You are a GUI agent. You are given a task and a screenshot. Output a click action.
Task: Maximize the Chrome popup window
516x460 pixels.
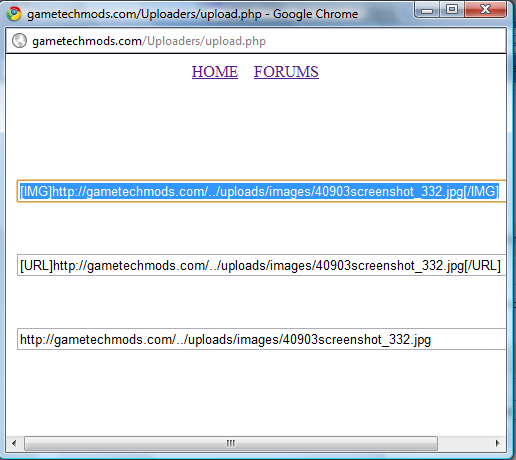[452, 10]
